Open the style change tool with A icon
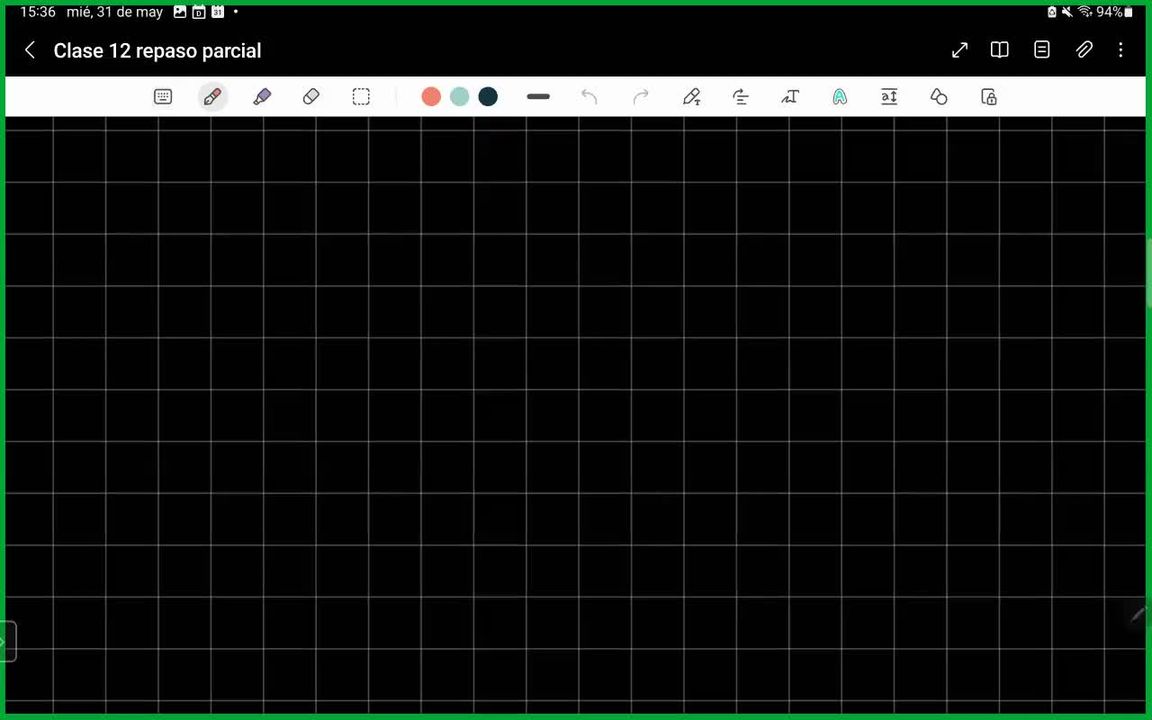1152x720 pixels. 840,97
